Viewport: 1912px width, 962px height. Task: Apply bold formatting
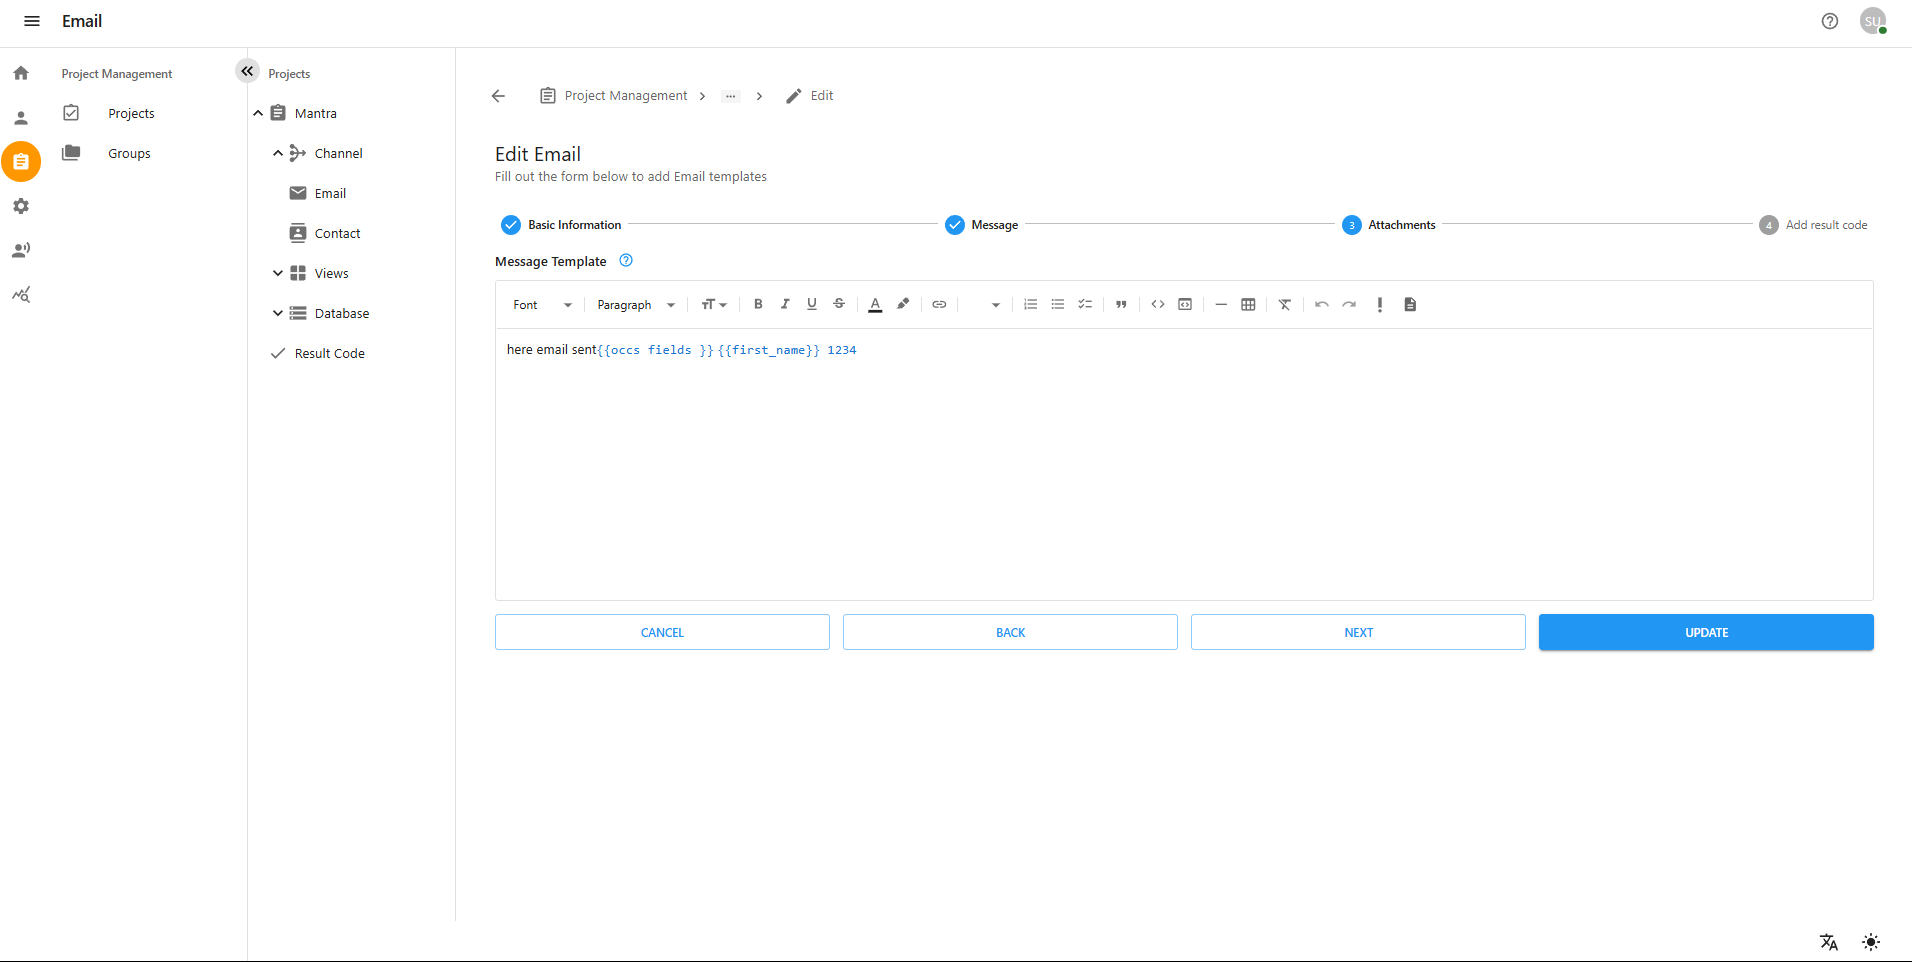[x=758, y=304]
